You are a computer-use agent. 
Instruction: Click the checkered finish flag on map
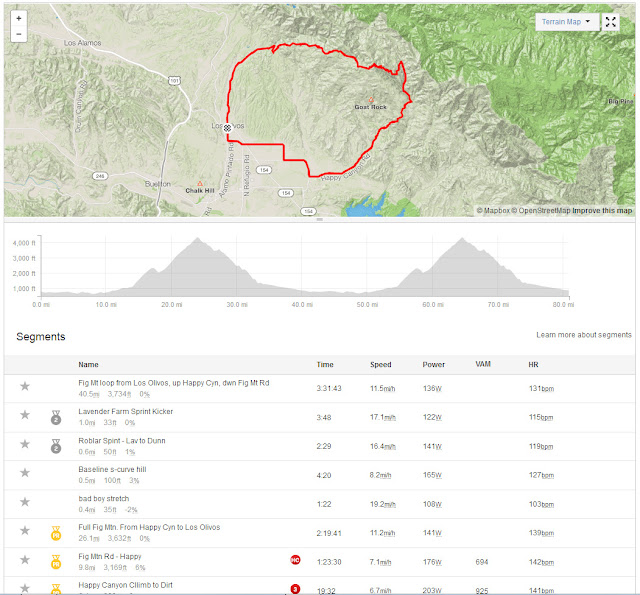click(228, 128)
